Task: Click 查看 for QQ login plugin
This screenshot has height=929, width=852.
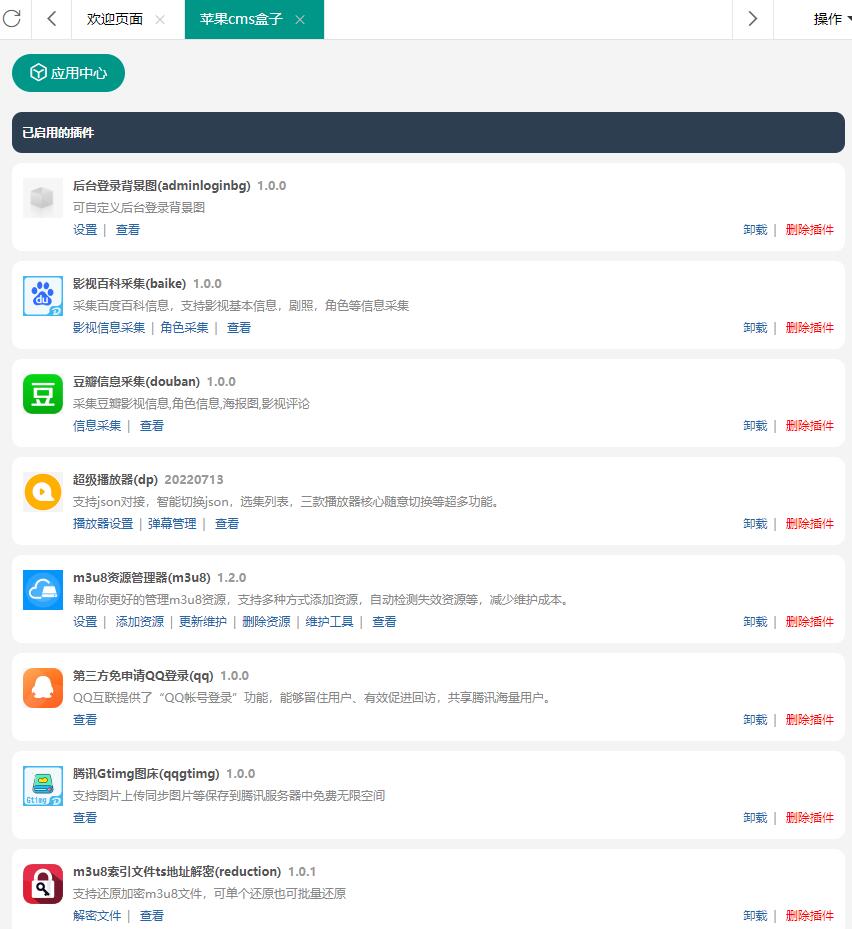Action: (85, 720)
